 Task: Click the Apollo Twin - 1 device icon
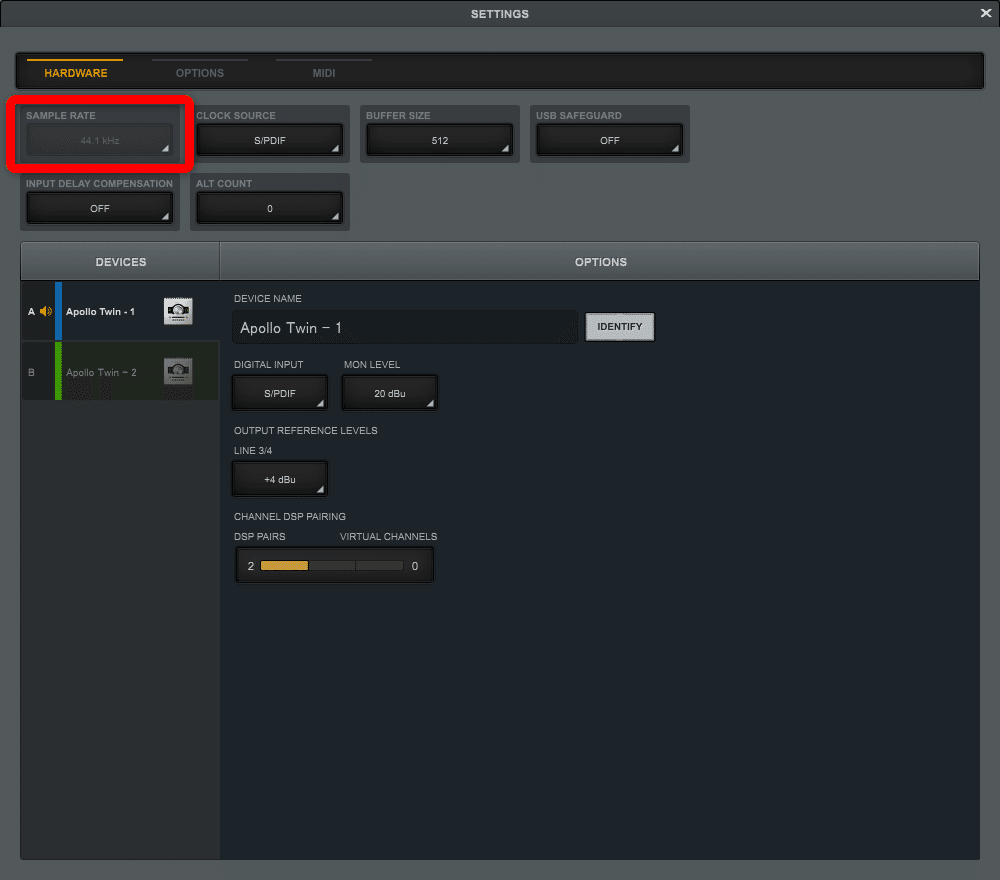[178, 311]
